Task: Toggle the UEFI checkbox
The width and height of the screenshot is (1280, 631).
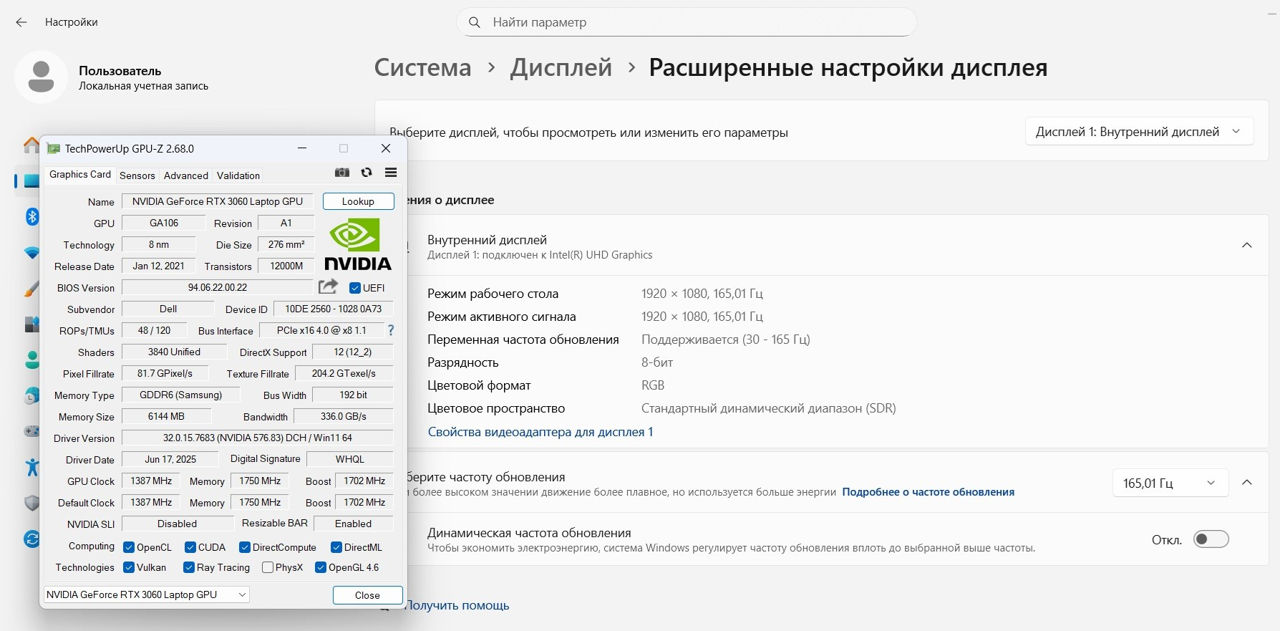Action: tap(355, 288)
